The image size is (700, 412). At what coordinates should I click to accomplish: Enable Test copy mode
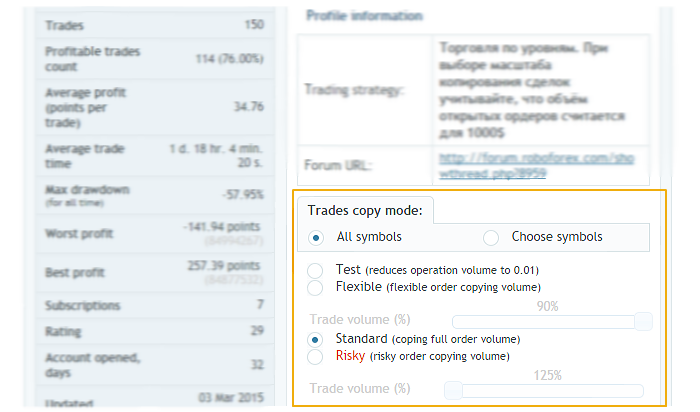tap(315, 270)
